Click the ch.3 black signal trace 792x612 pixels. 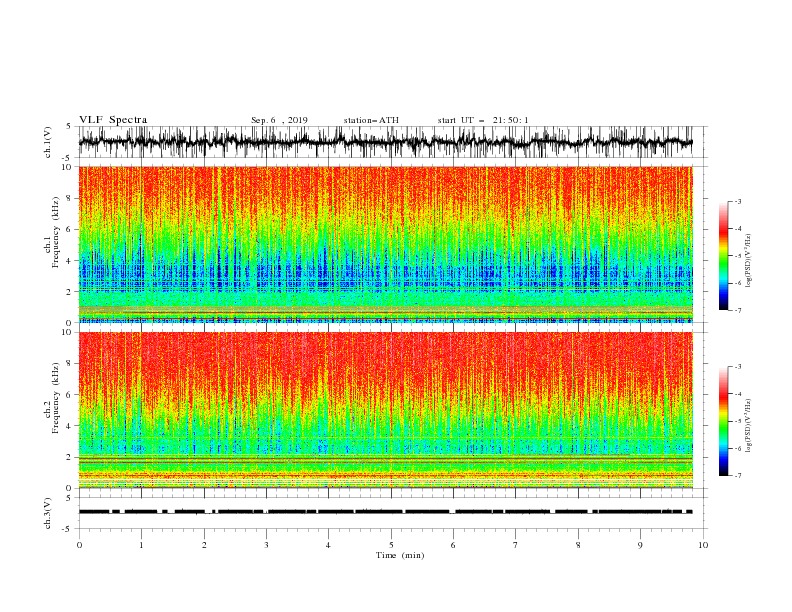[x=385, y=512]
